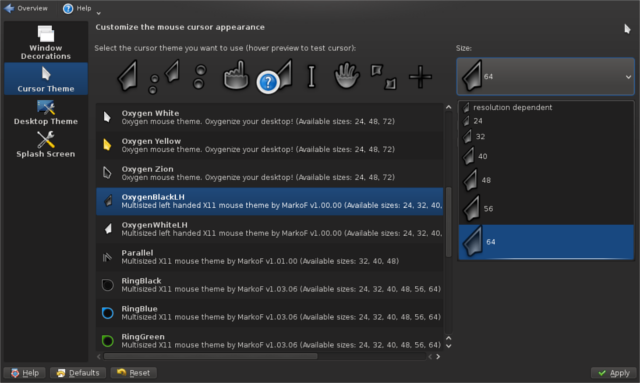Click the Help button at bottom

pos(25,373)
